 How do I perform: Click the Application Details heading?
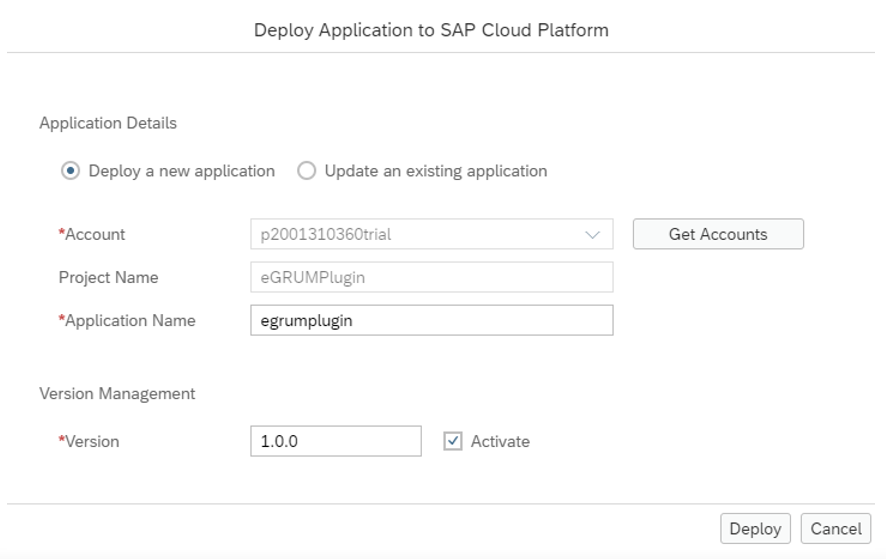(x=108, y=123)
